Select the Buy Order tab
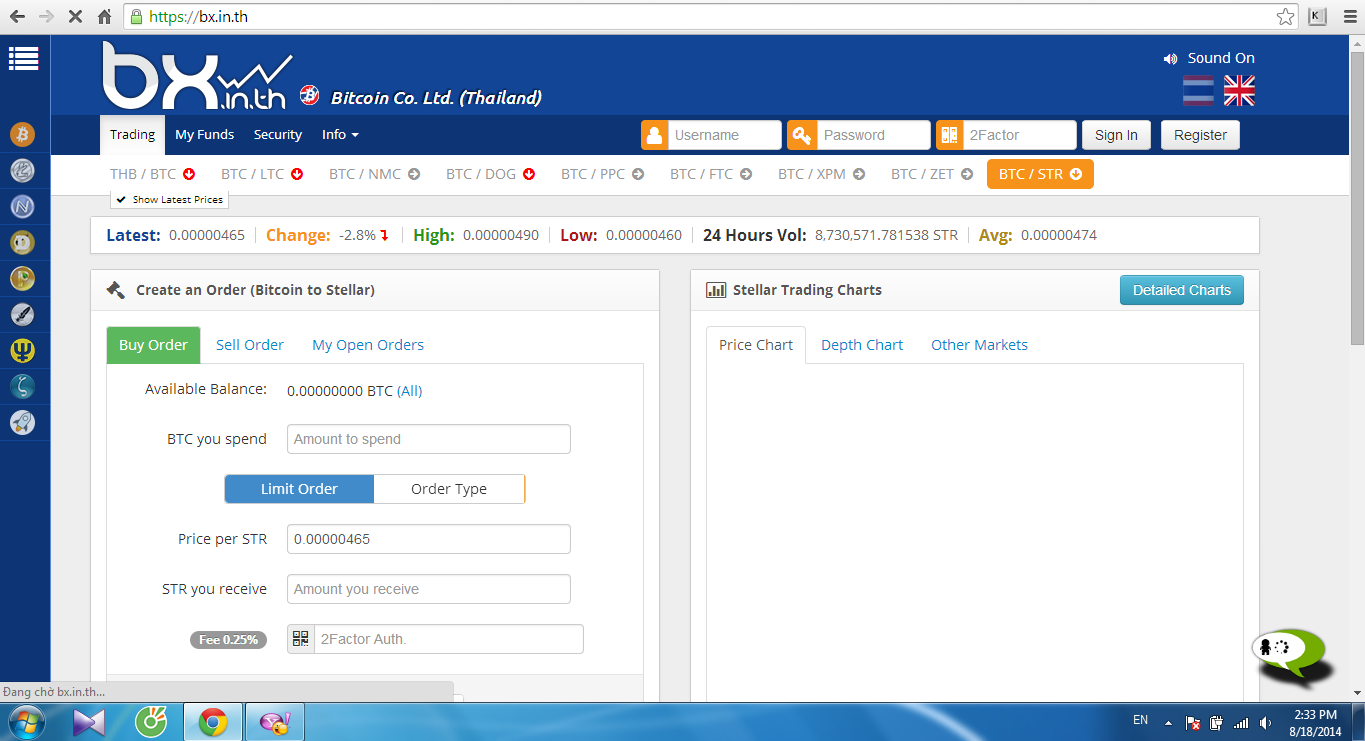Image resolution: width=1365 pixels, height=741 pixels. [153, 345]
